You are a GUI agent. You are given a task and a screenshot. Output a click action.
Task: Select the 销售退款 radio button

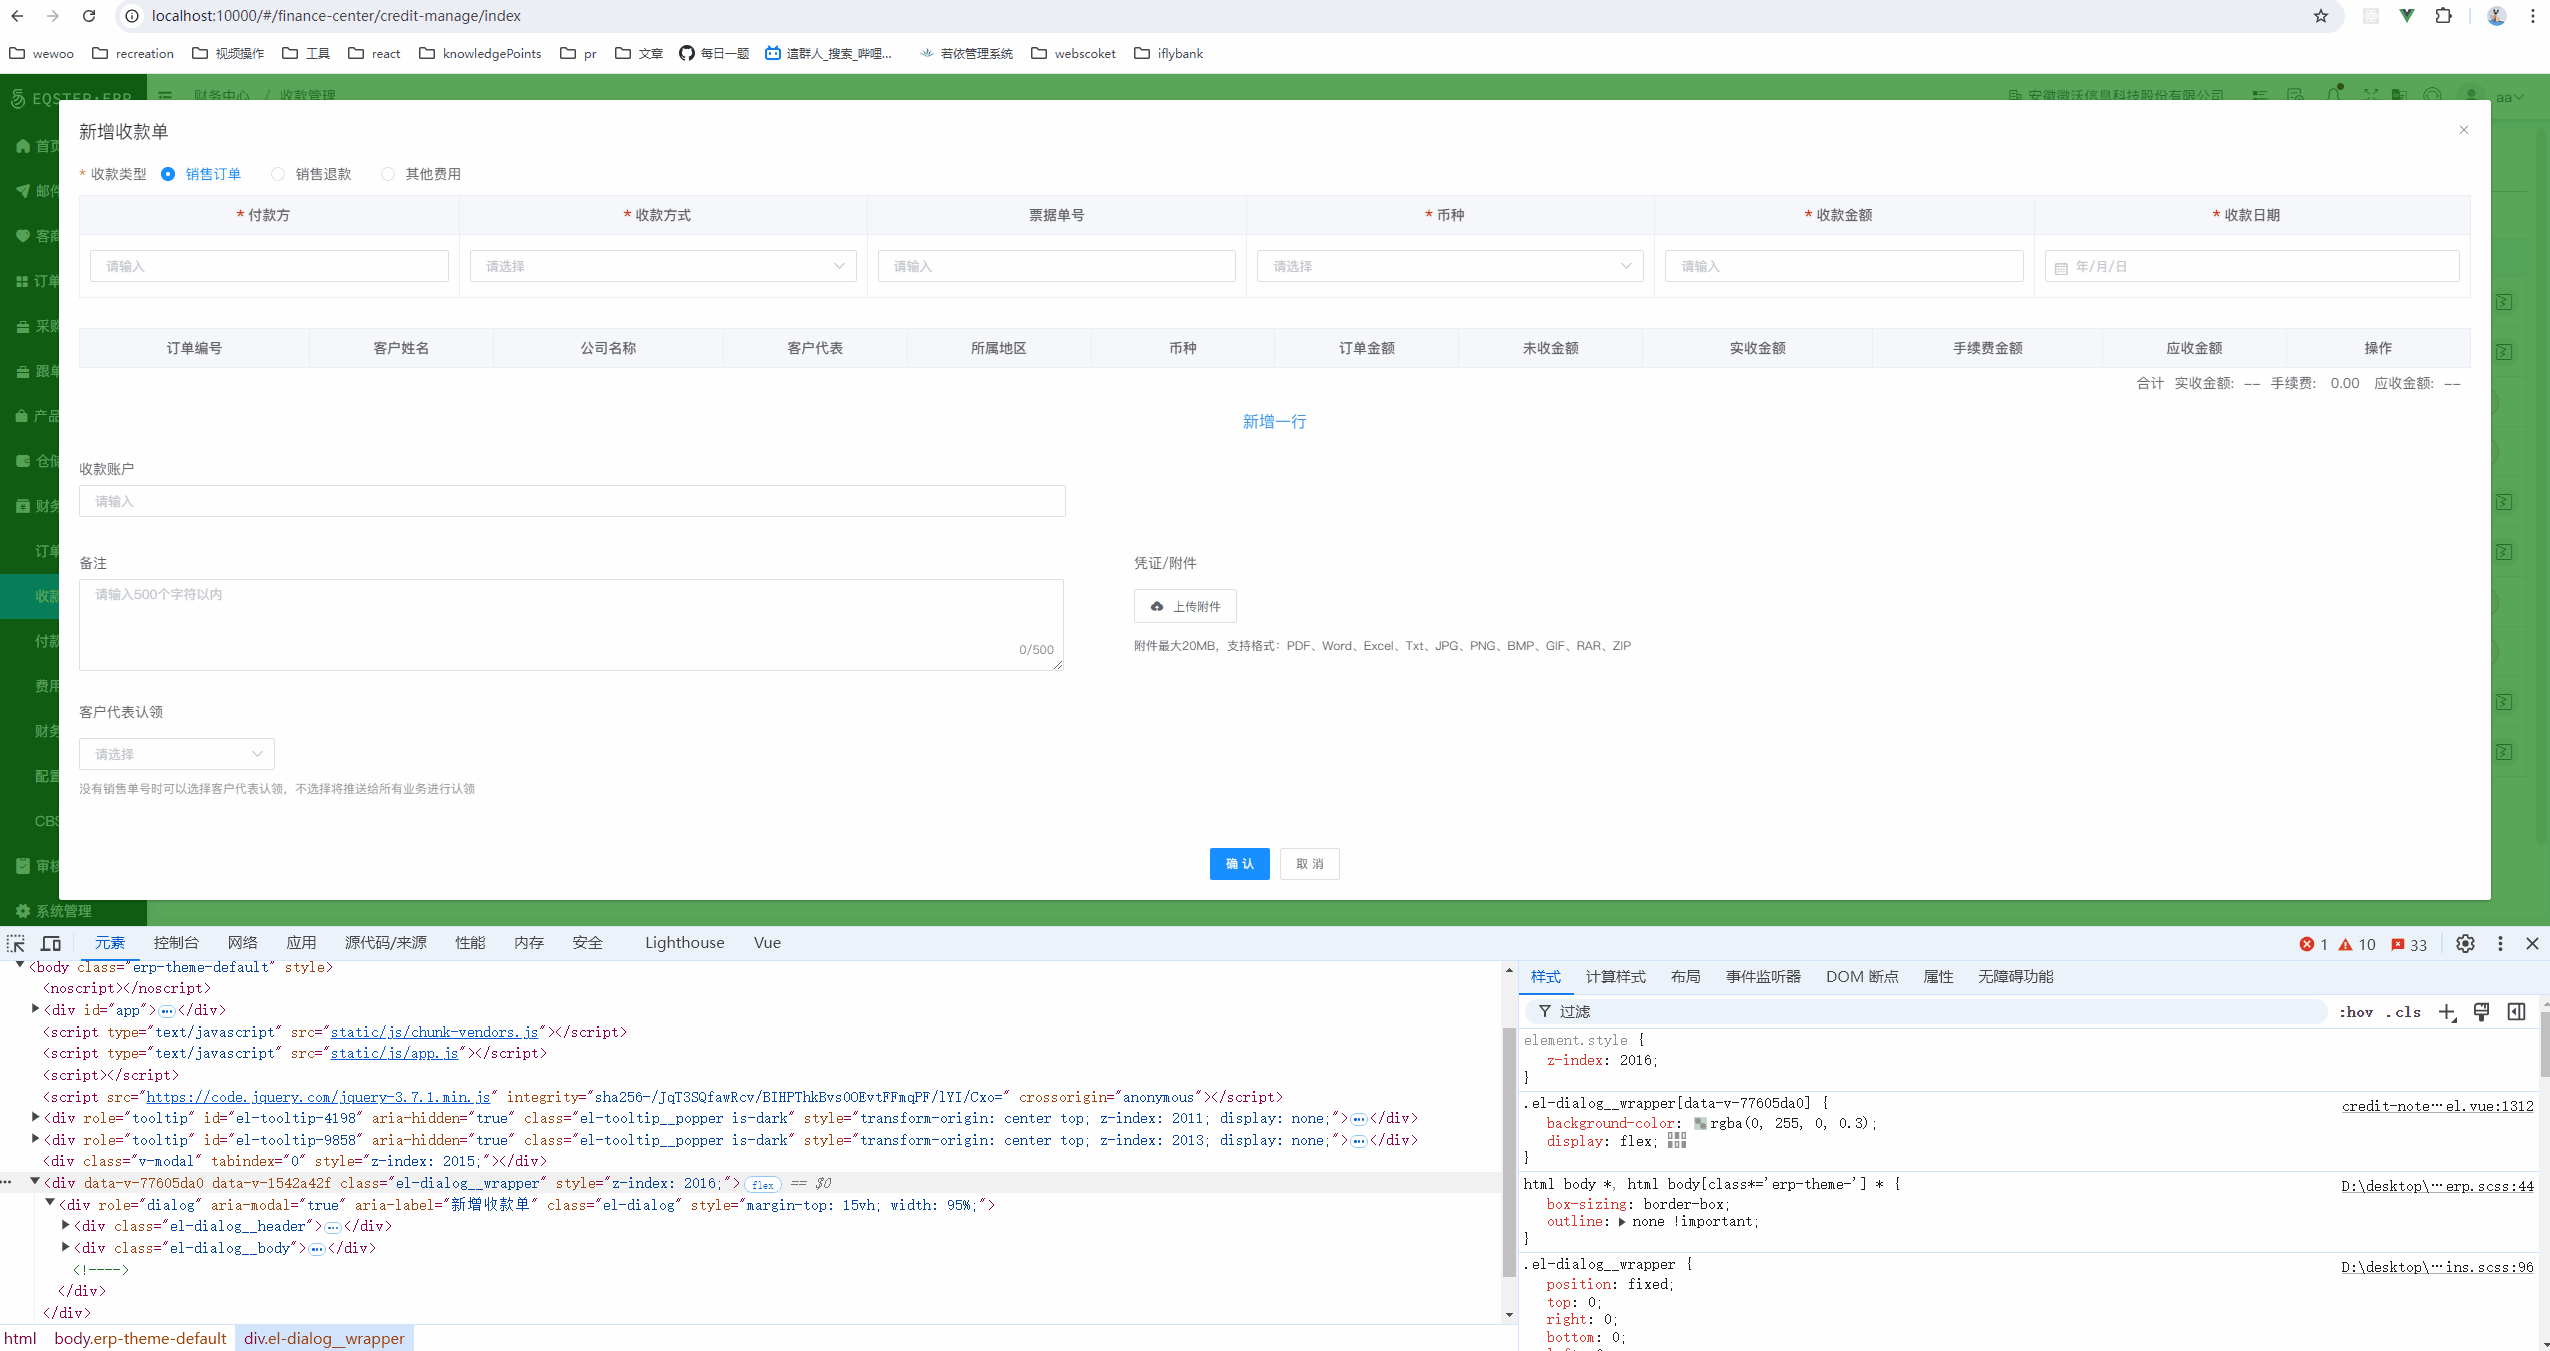pos(278,174)
